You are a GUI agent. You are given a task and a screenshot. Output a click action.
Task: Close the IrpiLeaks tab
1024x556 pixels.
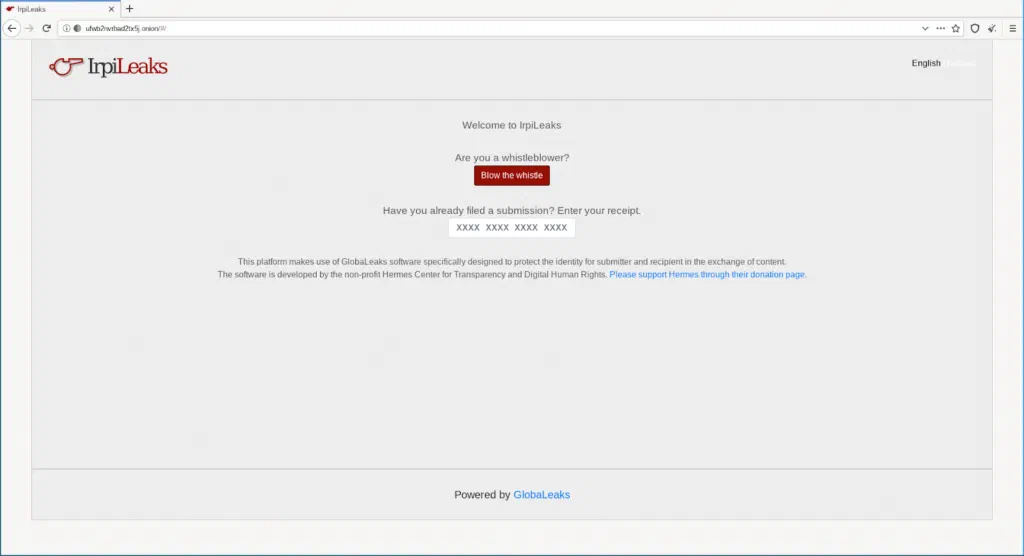(x=111, y=9)
